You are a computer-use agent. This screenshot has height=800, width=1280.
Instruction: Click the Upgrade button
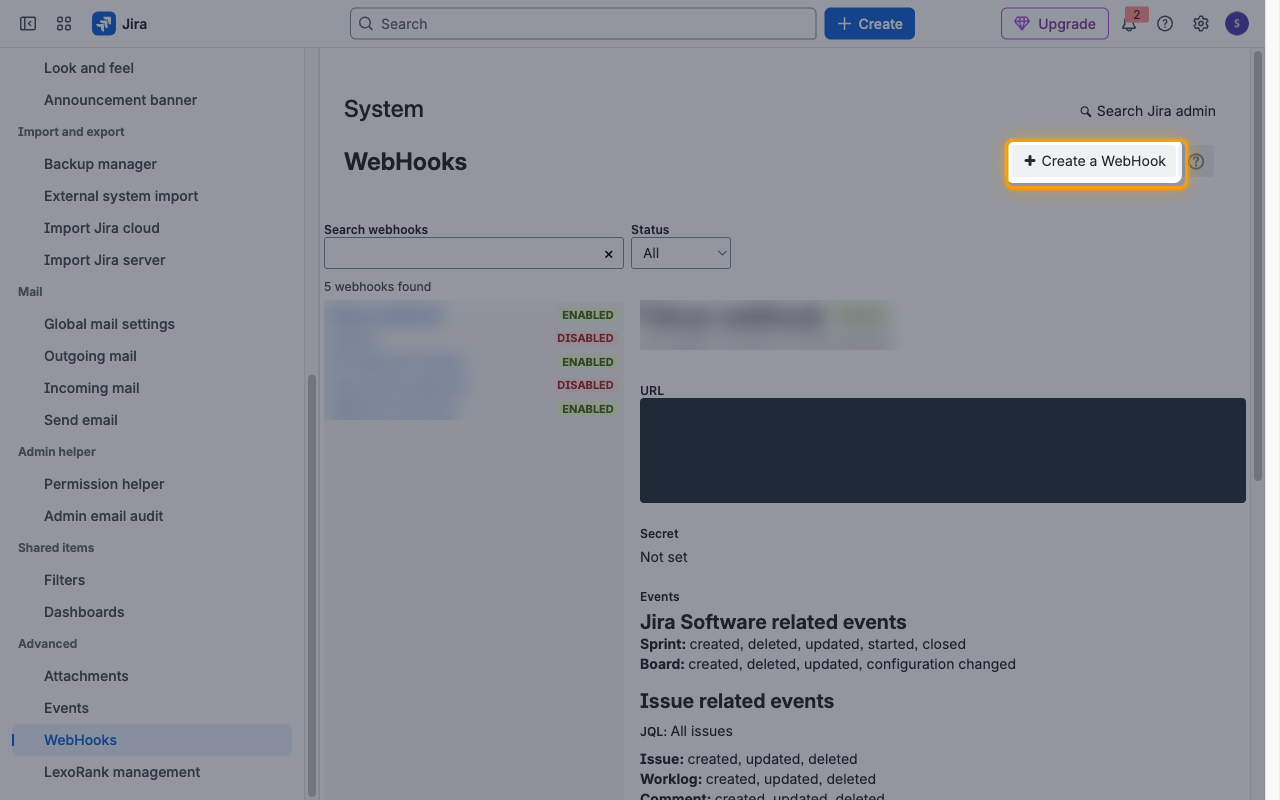[x=1055, y=24]
